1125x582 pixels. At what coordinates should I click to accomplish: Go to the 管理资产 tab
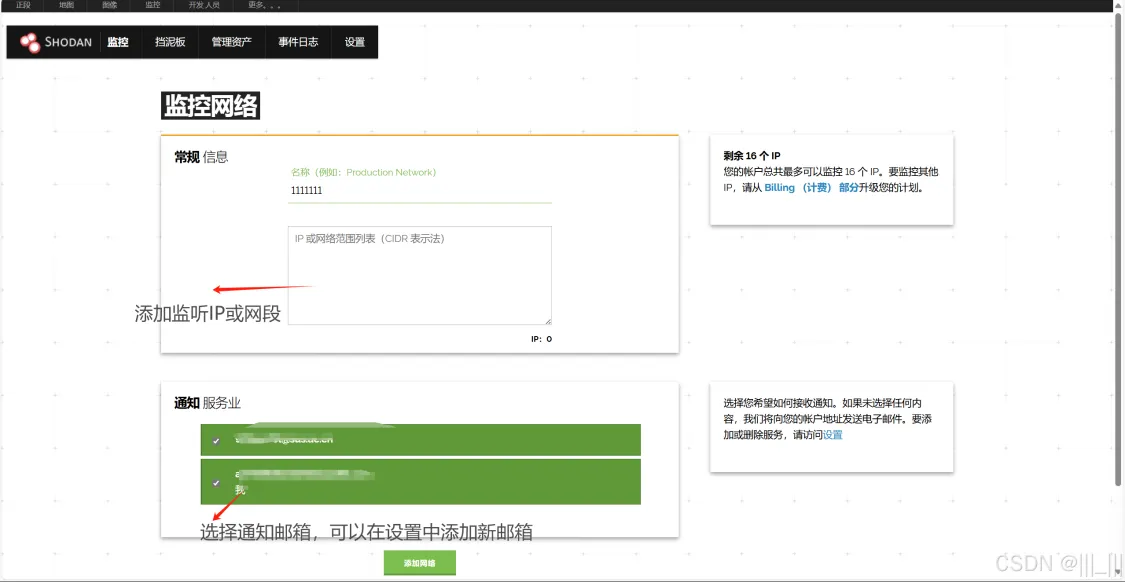pyautogui.click(x=231, y=42)
